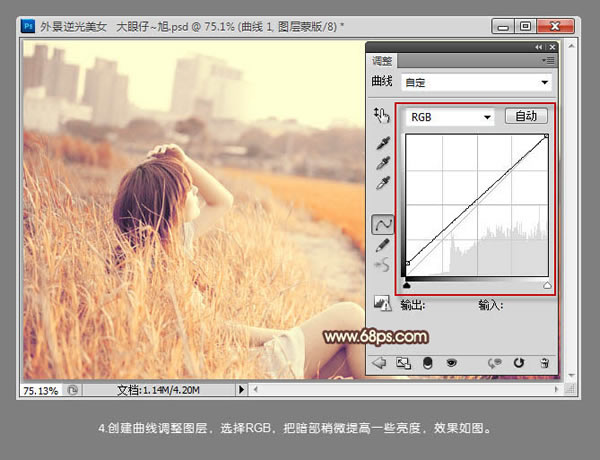Click the 自动 auto button
Screen dimensions: 600x460
click(525, 117)
